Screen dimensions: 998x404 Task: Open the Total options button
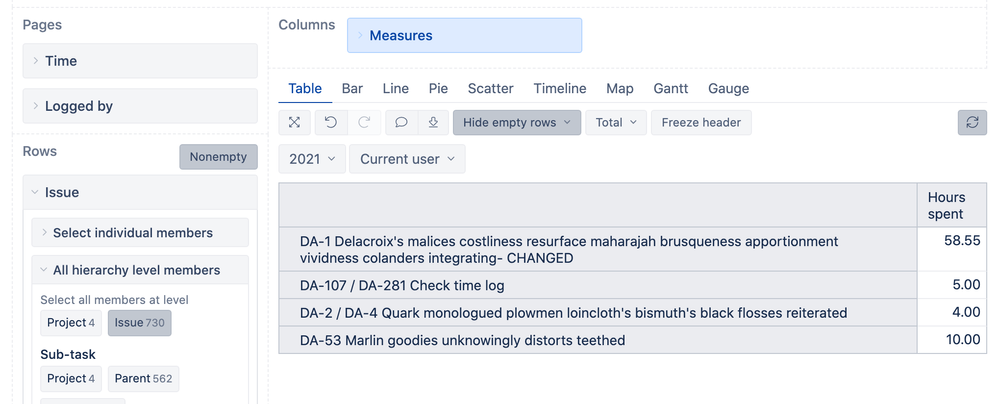coord(616,123)
